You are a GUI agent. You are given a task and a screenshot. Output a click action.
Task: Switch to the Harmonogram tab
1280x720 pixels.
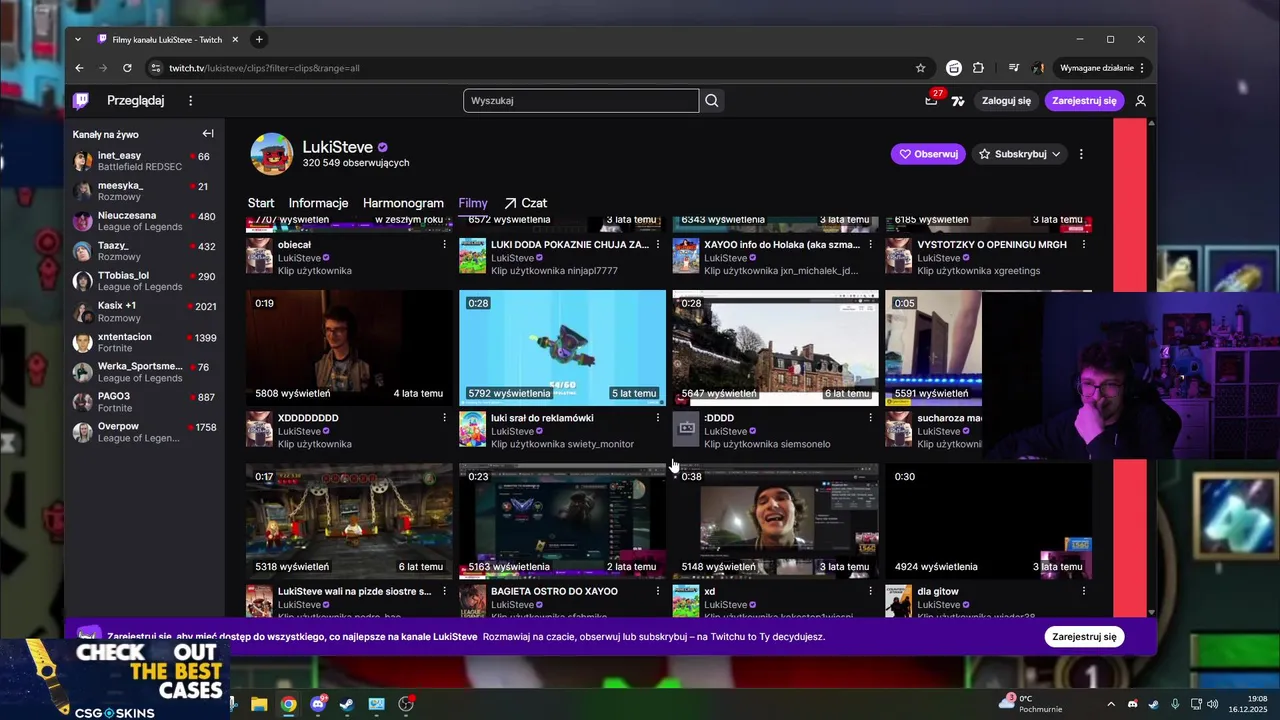tap(403, 203)
